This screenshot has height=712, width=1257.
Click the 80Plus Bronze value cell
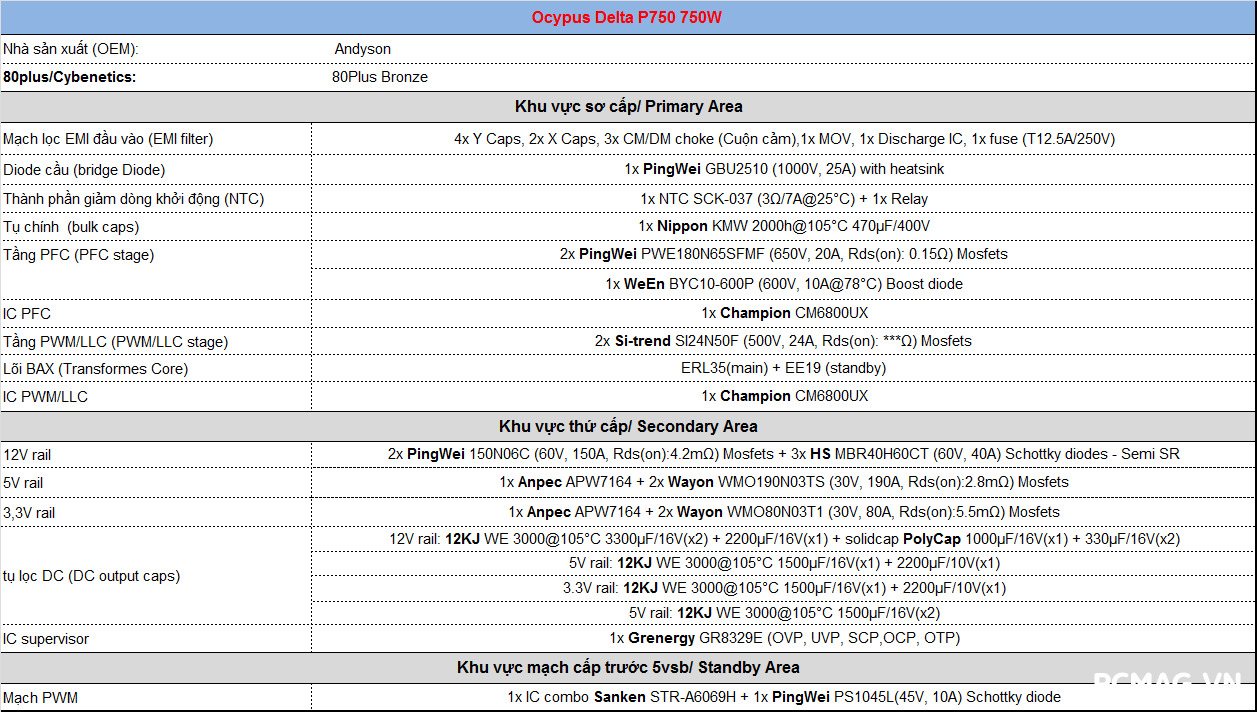380,77
